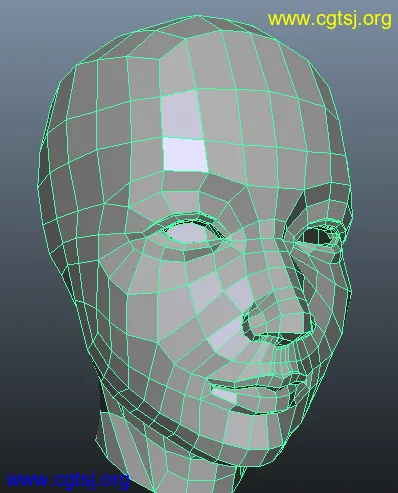Select the brightest white forehead polygon face

click(185, 155)
